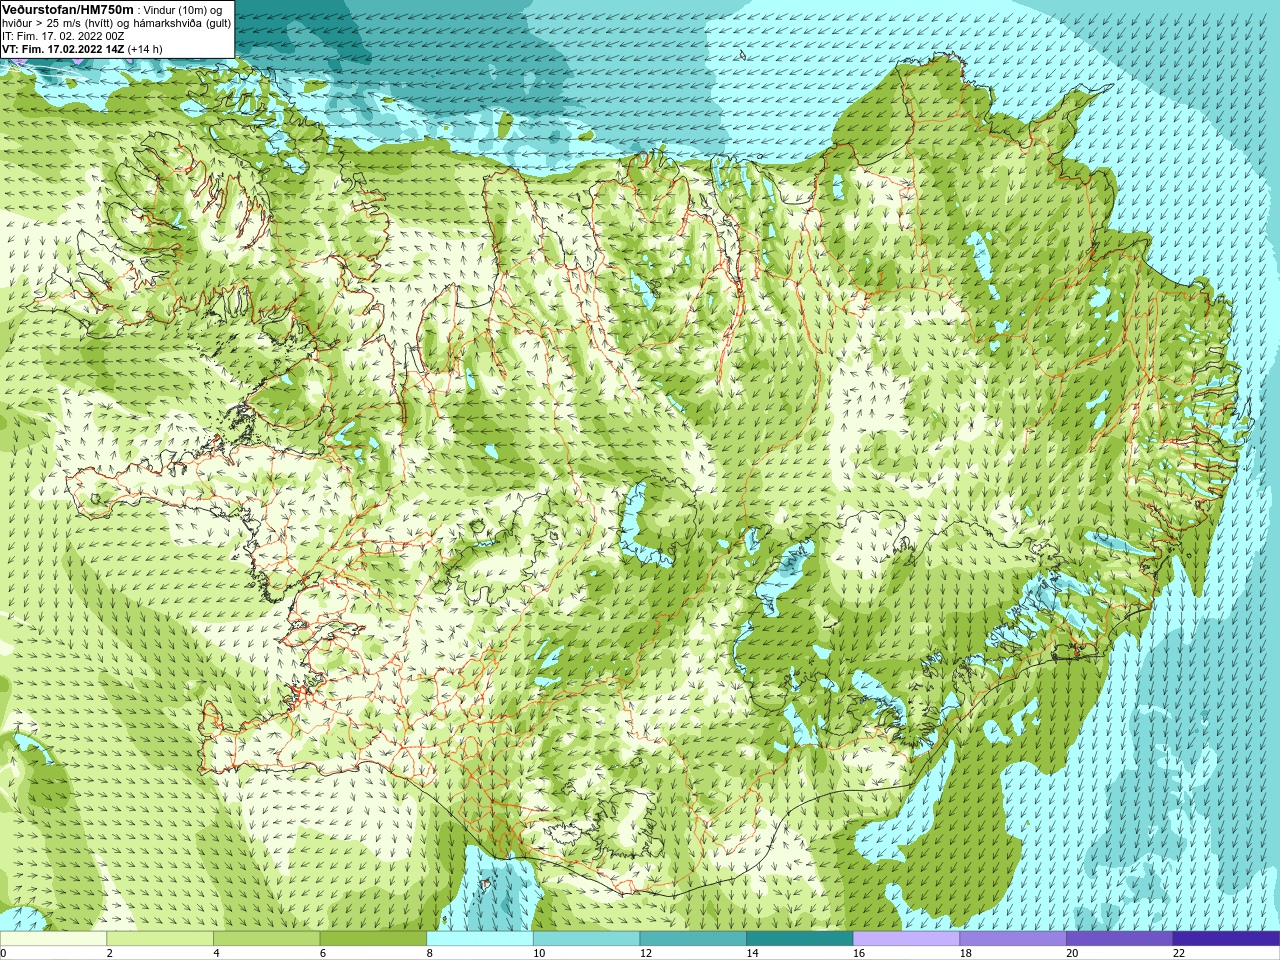Click the '8' scale label

tap(429, 953)
